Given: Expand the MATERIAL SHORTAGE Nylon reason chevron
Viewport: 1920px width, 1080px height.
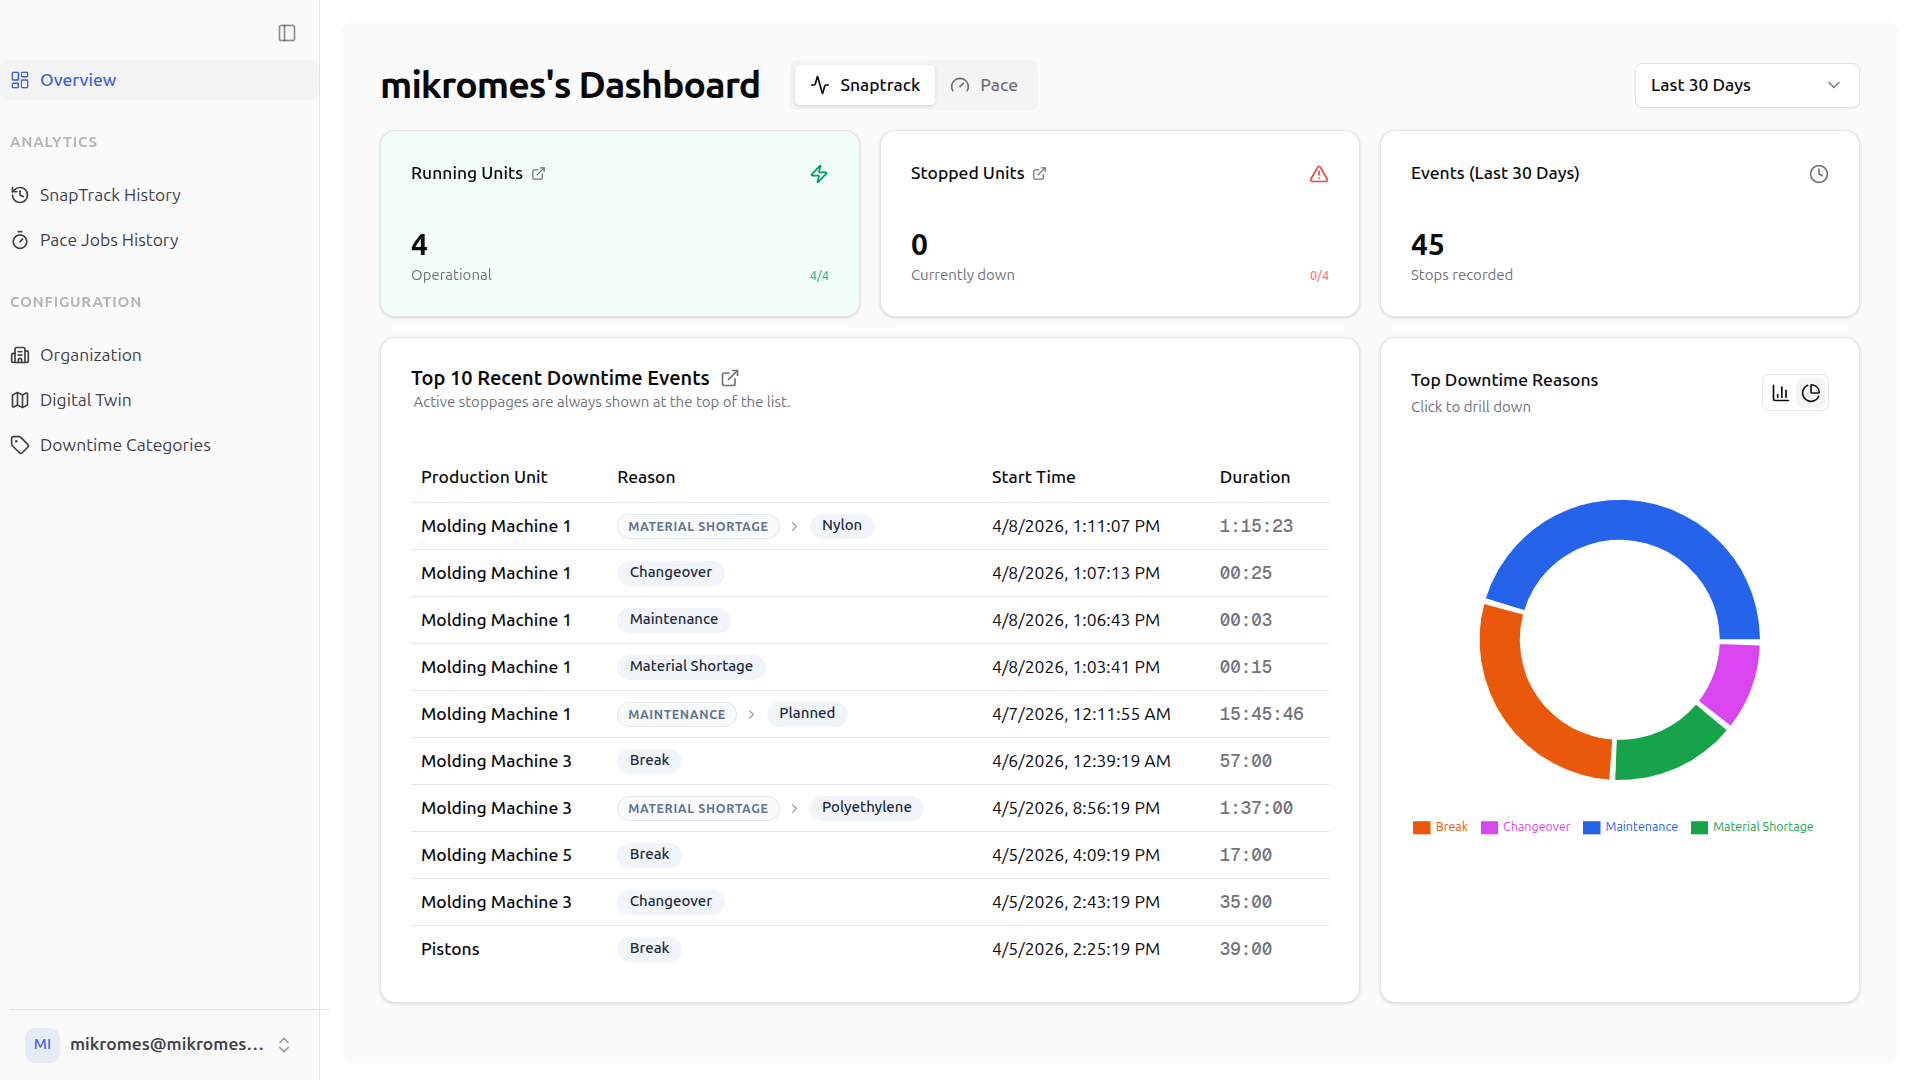Looking at the screenshot, I should [x=794, y=526].
